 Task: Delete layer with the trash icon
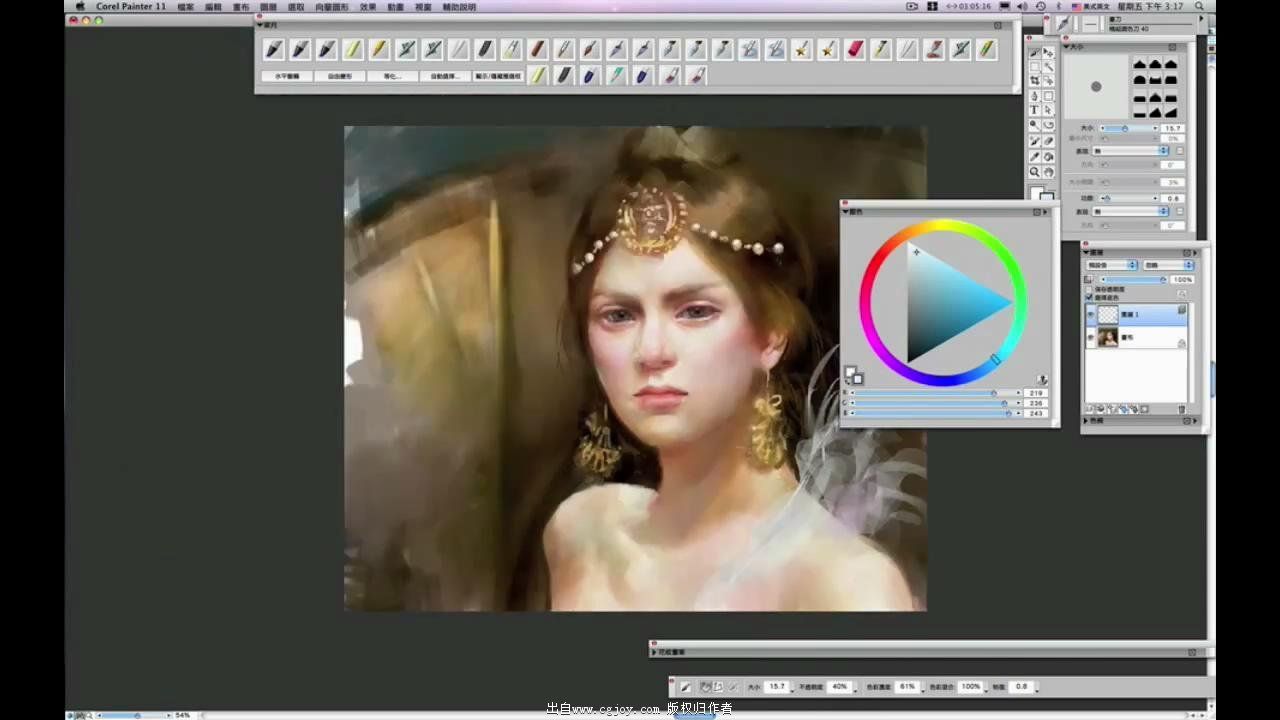(1181, 409)
